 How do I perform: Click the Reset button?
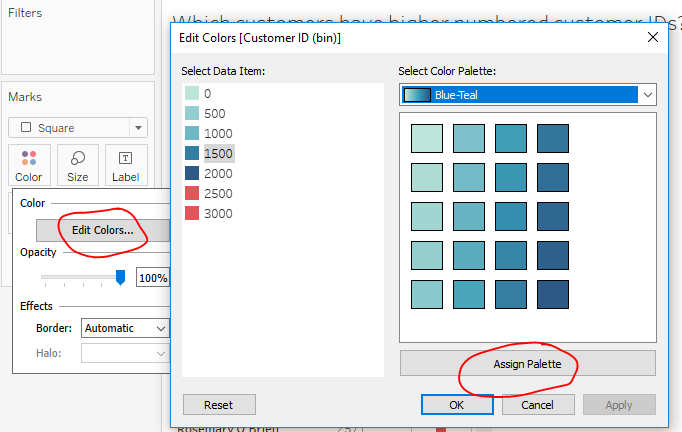pyautogui.click(x=219, y=405)
